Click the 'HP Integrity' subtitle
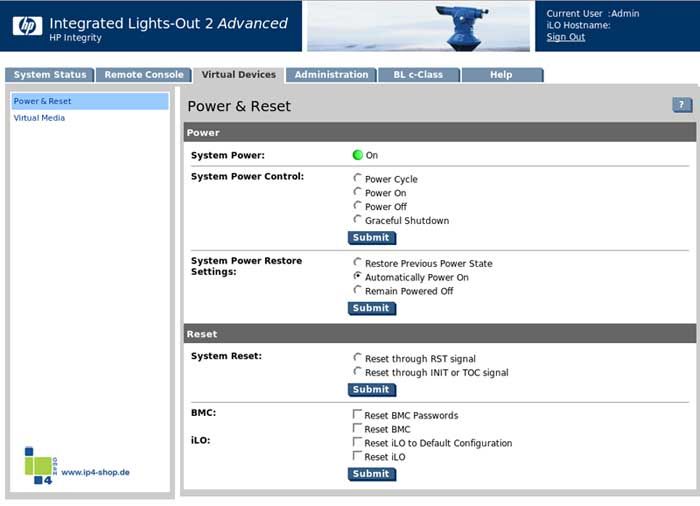 pyautogui.click(x=75, y=38)
